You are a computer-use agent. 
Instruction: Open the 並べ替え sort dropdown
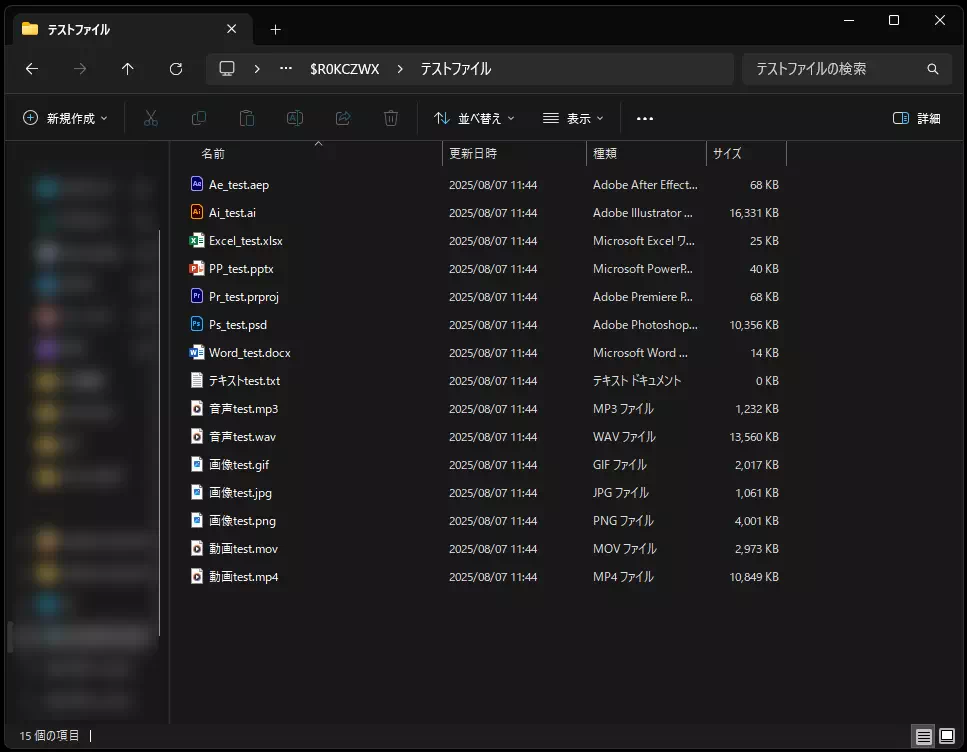coord(474,118)
